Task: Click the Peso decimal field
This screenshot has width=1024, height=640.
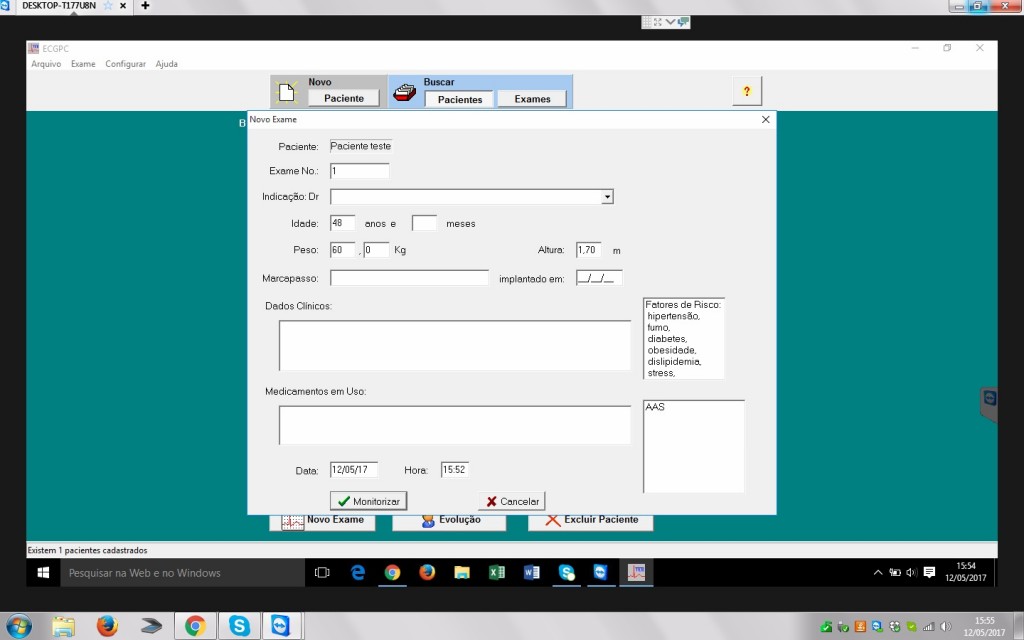Action: [x=376, y=249]
